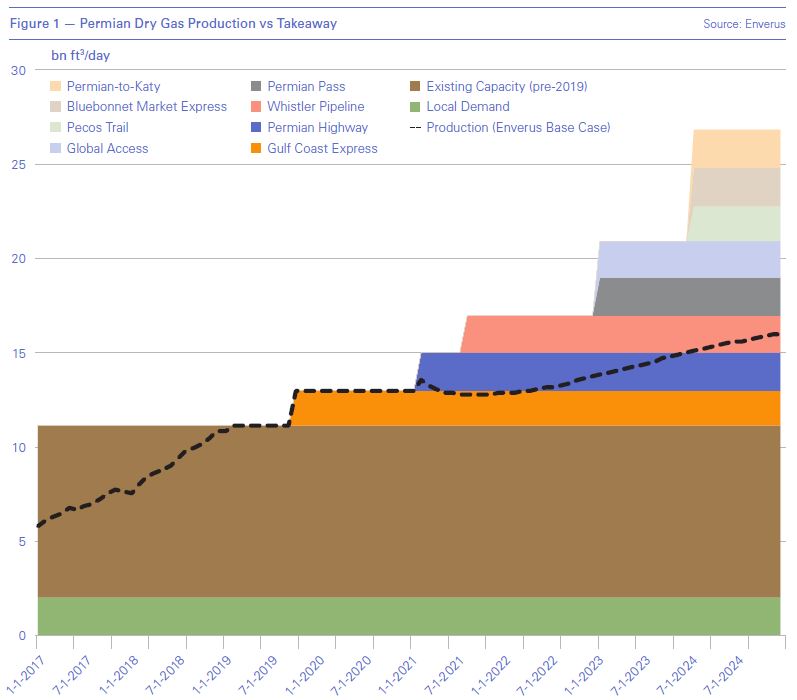This screenshot has width=797, height=700.
Task: Click the Pecos Trail legend swatch
Action: 57,128
